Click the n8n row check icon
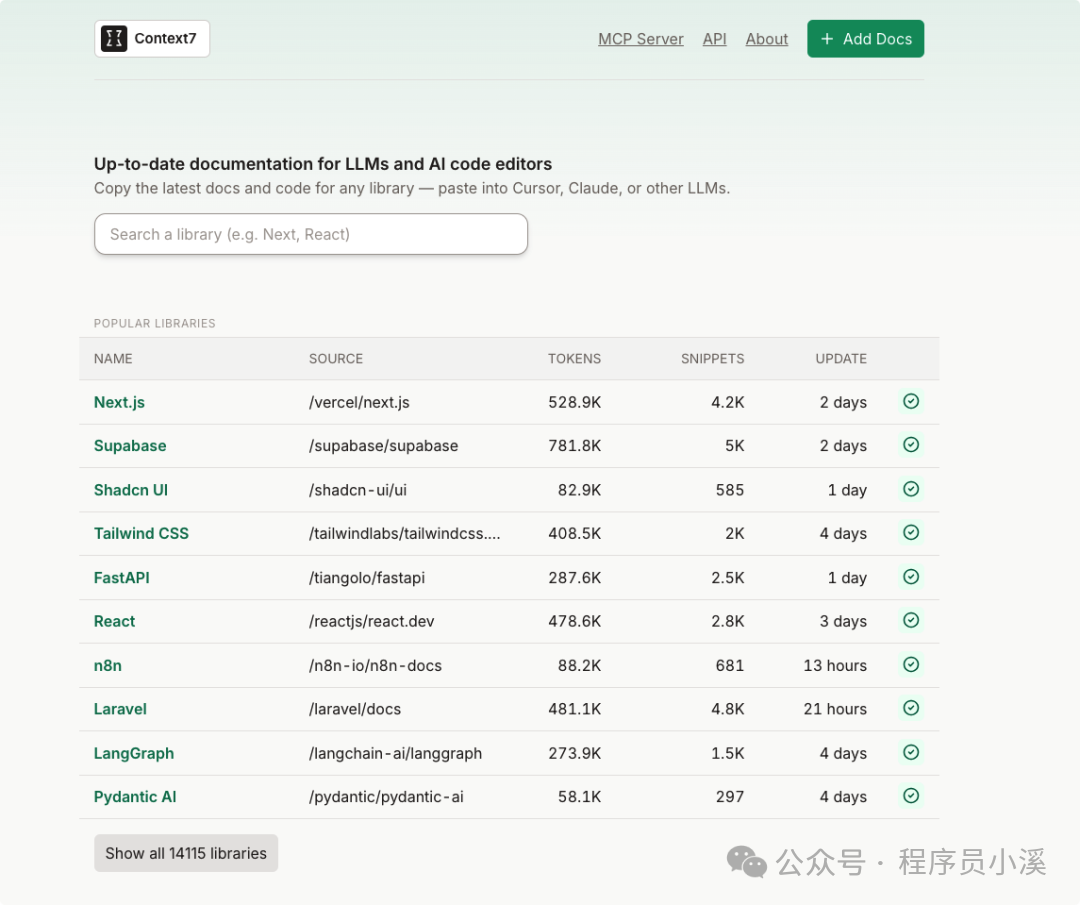This screenshot has height=905, width=1080. 911,665
